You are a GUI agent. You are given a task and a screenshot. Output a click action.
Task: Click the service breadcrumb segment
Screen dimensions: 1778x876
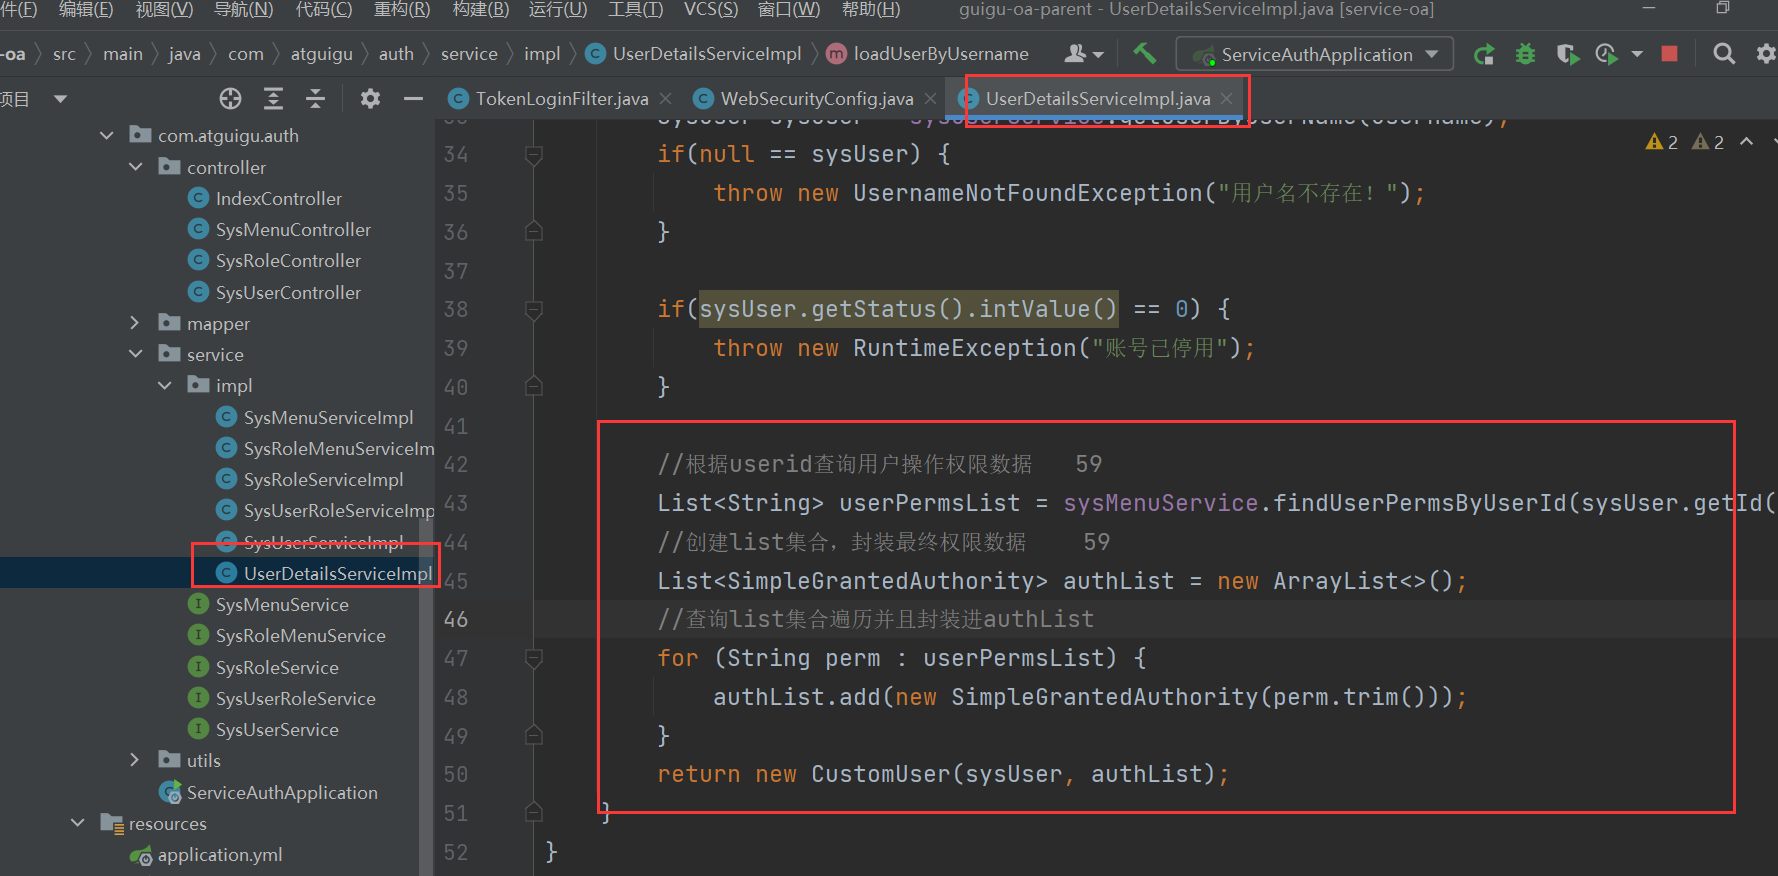coord(469,54)
